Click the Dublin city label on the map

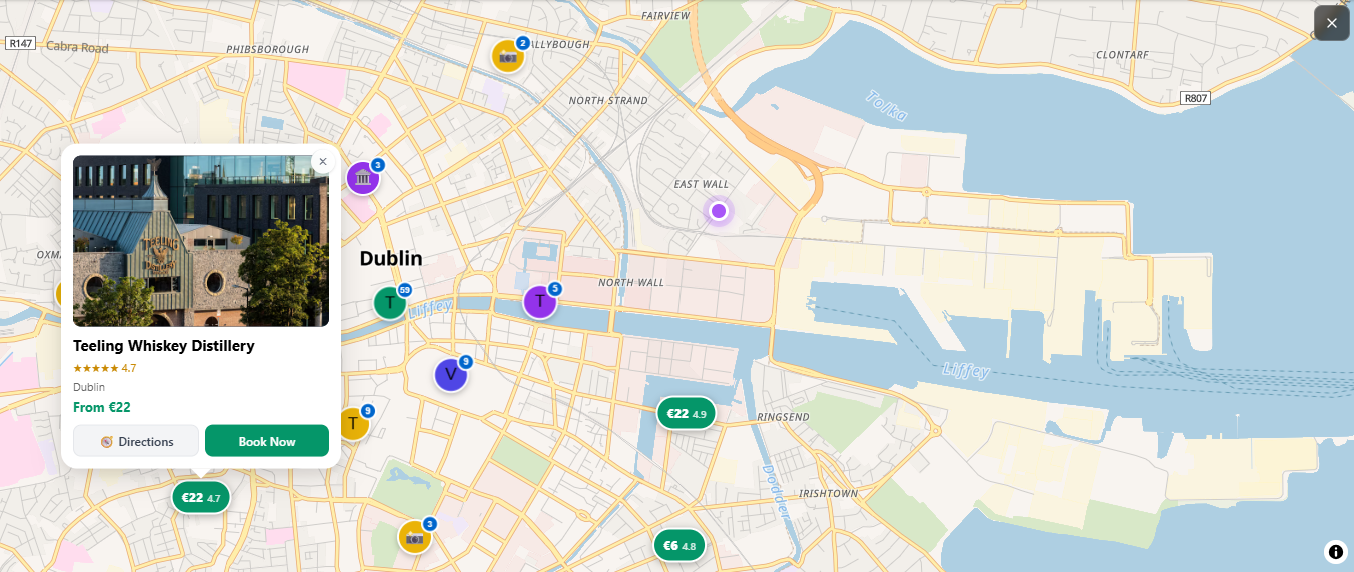pos(391,258)
